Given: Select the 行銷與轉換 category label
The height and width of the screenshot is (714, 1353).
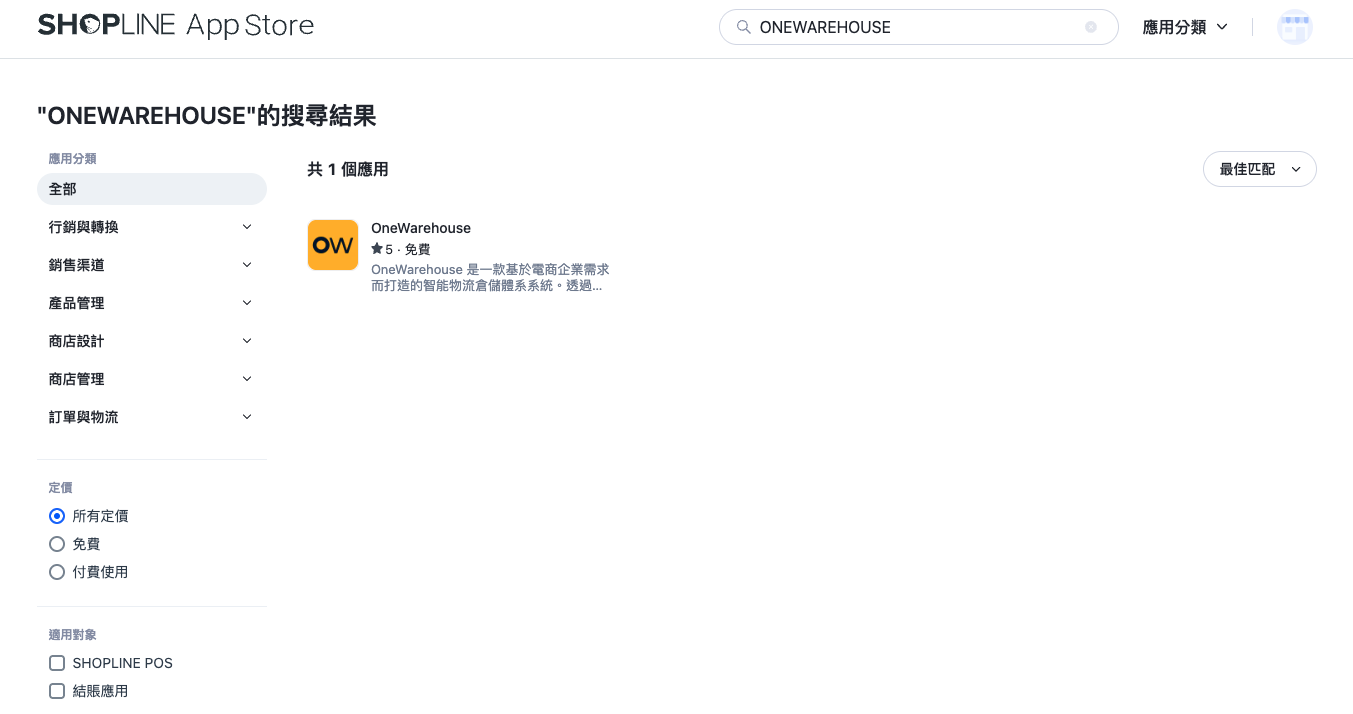Looking at the screenshot, I should pos(84,227).
